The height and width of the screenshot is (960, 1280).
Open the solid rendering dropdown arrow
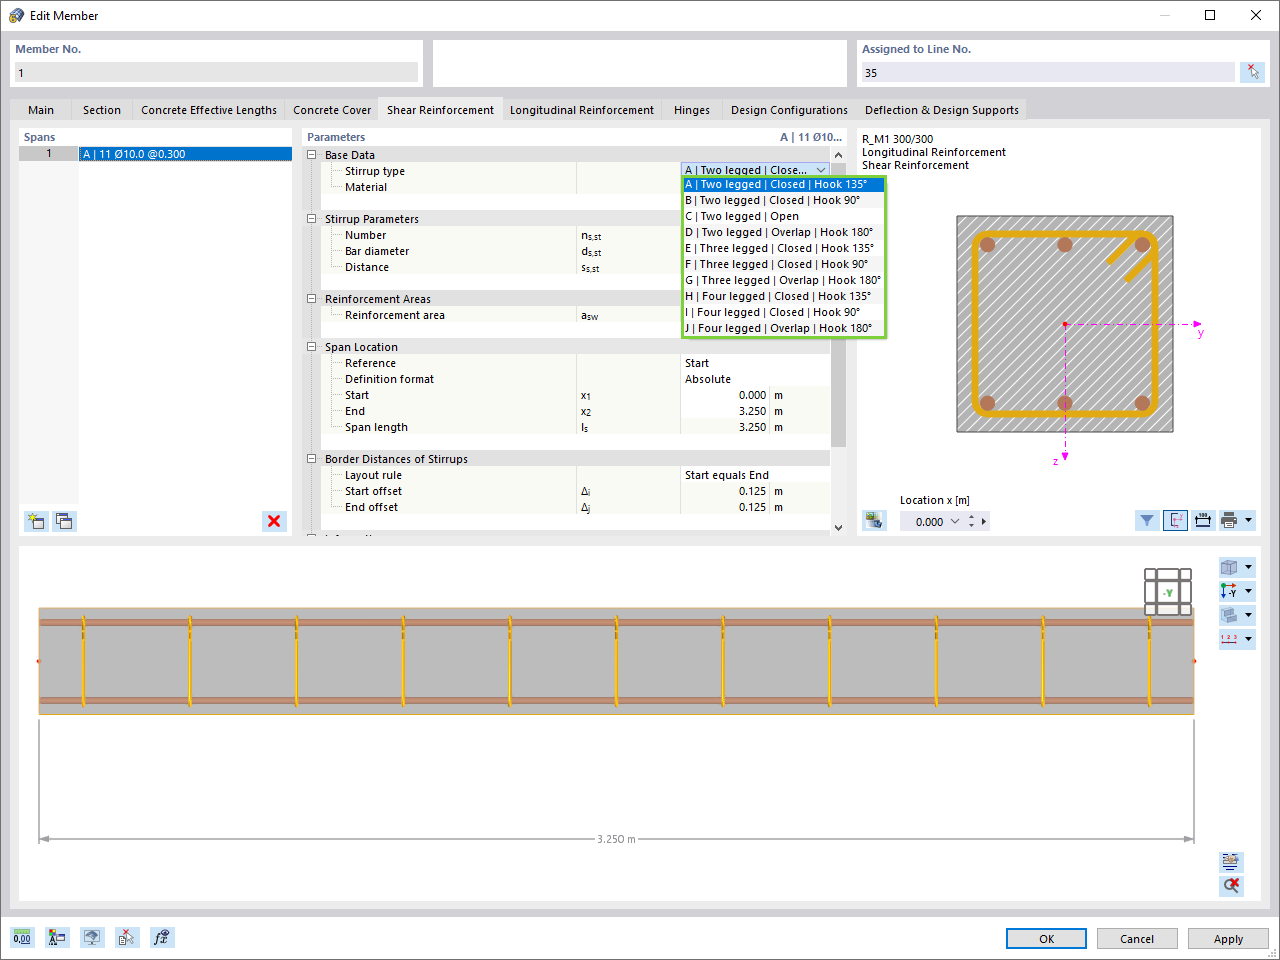pos(1248,615)
